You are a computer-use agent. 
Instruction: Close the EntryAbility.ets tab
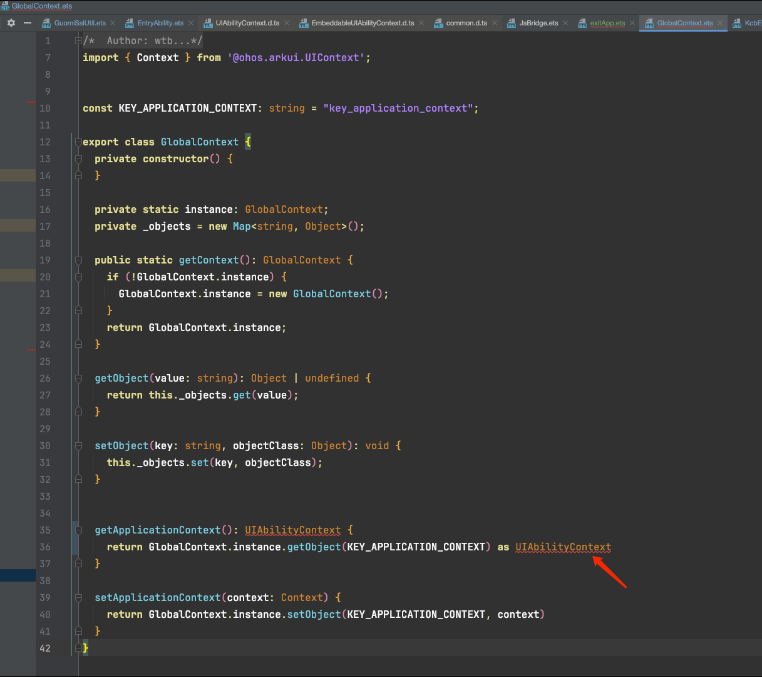pos(190,22)
